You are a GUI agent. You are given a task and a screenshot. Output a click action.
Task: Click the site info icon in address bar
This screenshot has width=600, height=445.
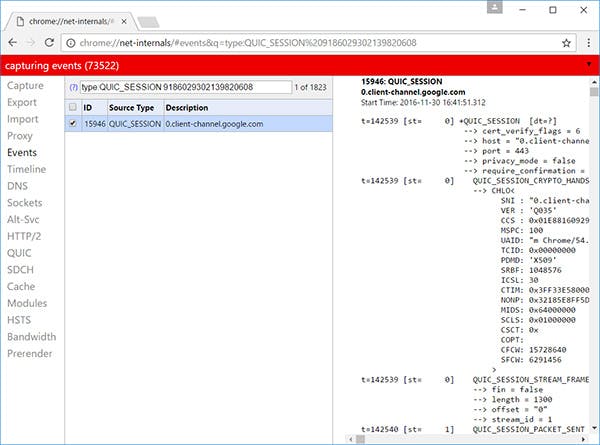71,43
